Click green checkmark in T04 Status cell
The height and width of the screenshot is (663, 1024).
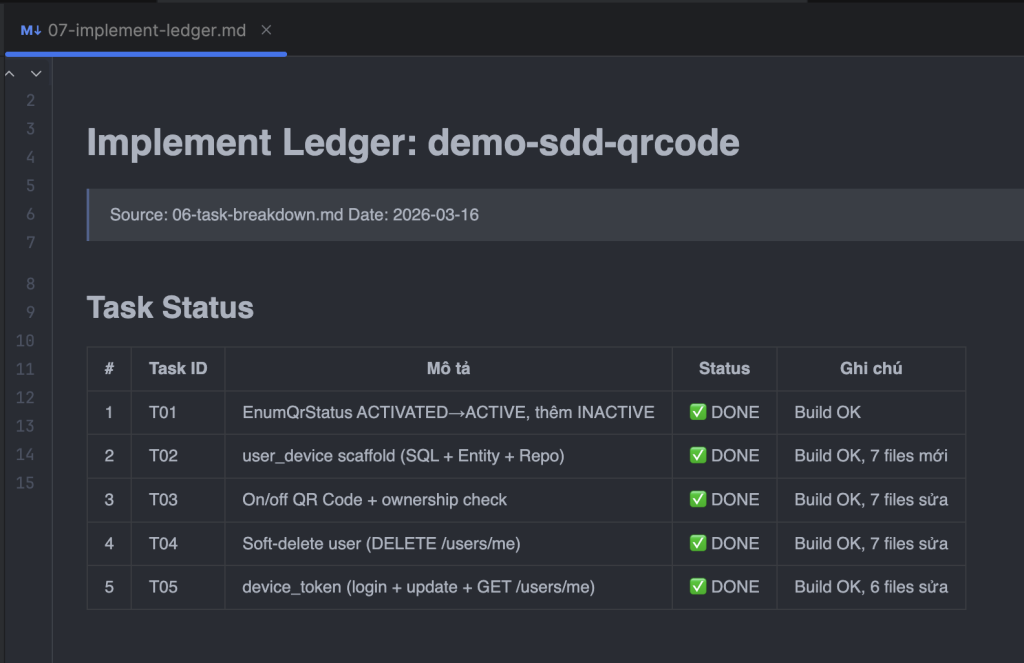pyautogui.click(x=698, y=544)
